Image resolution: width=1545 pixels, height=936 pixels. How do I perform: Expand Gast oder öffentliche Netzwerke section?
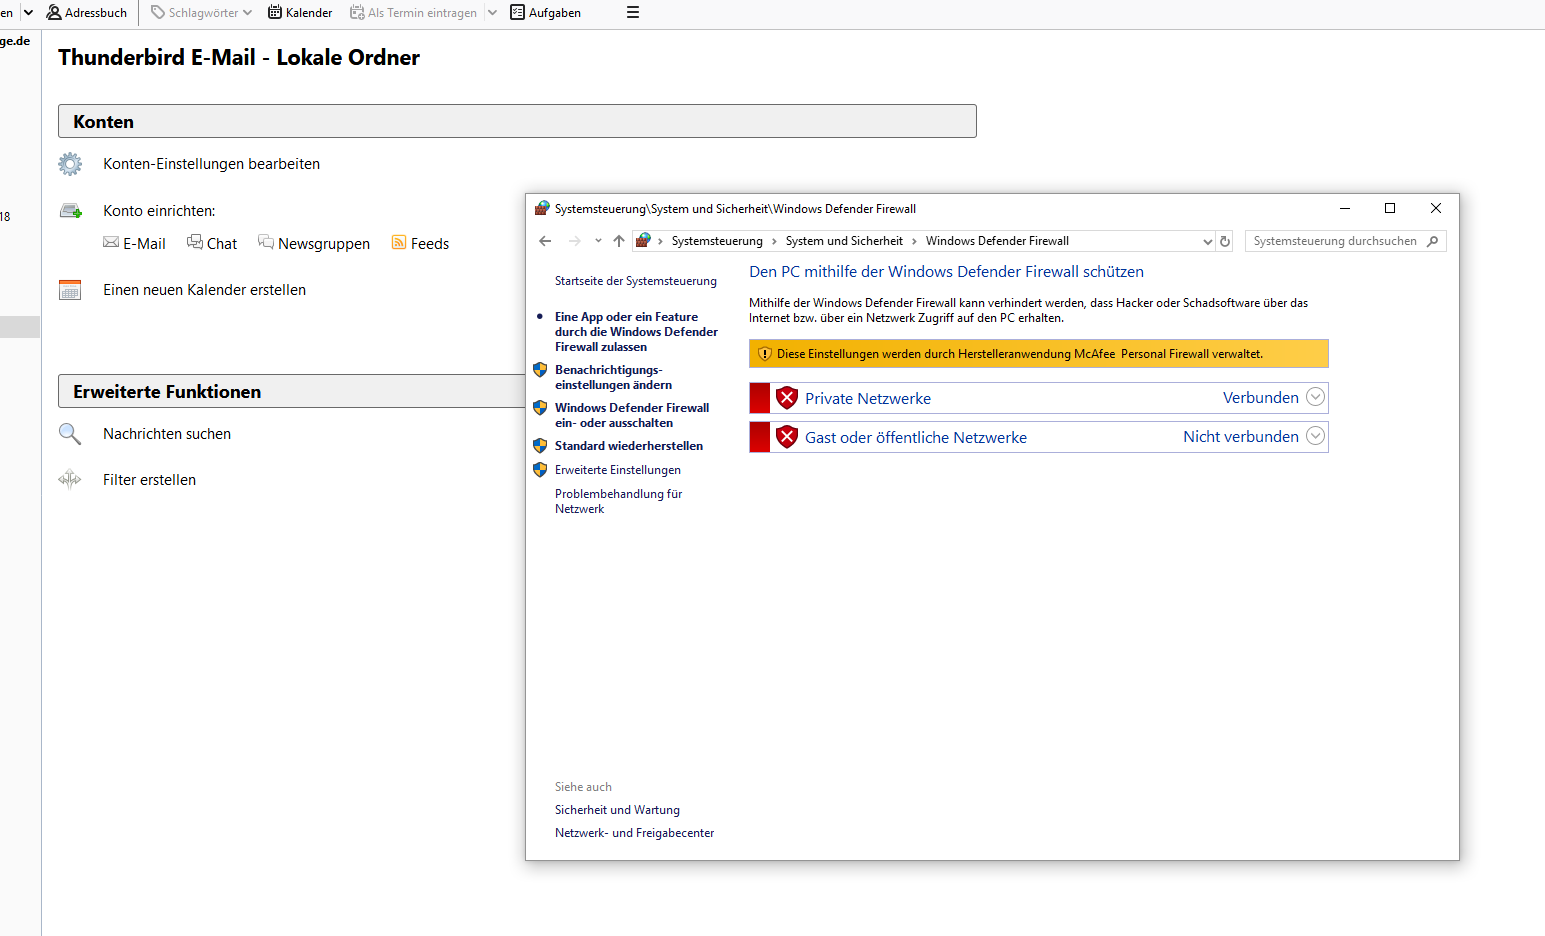click(1316, 437)
